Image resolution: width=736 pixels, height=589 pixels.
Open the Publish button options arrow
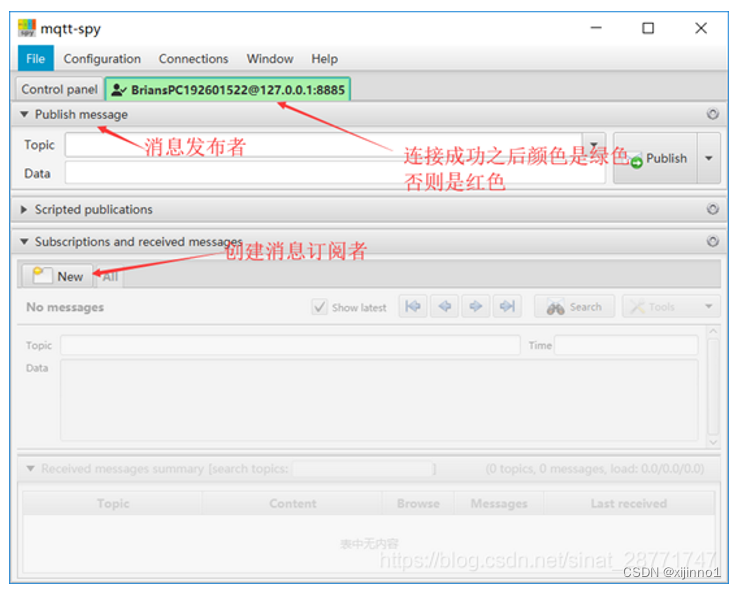[709, 158]
